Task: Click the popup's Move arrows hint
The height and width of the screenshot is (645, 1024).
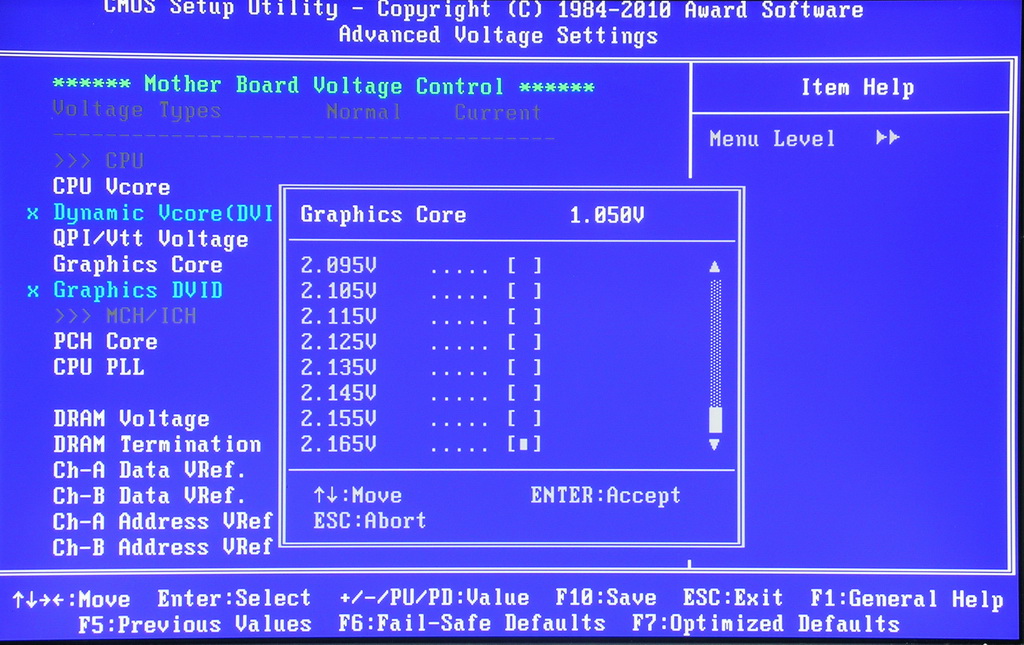Action: tap(357, 496)
